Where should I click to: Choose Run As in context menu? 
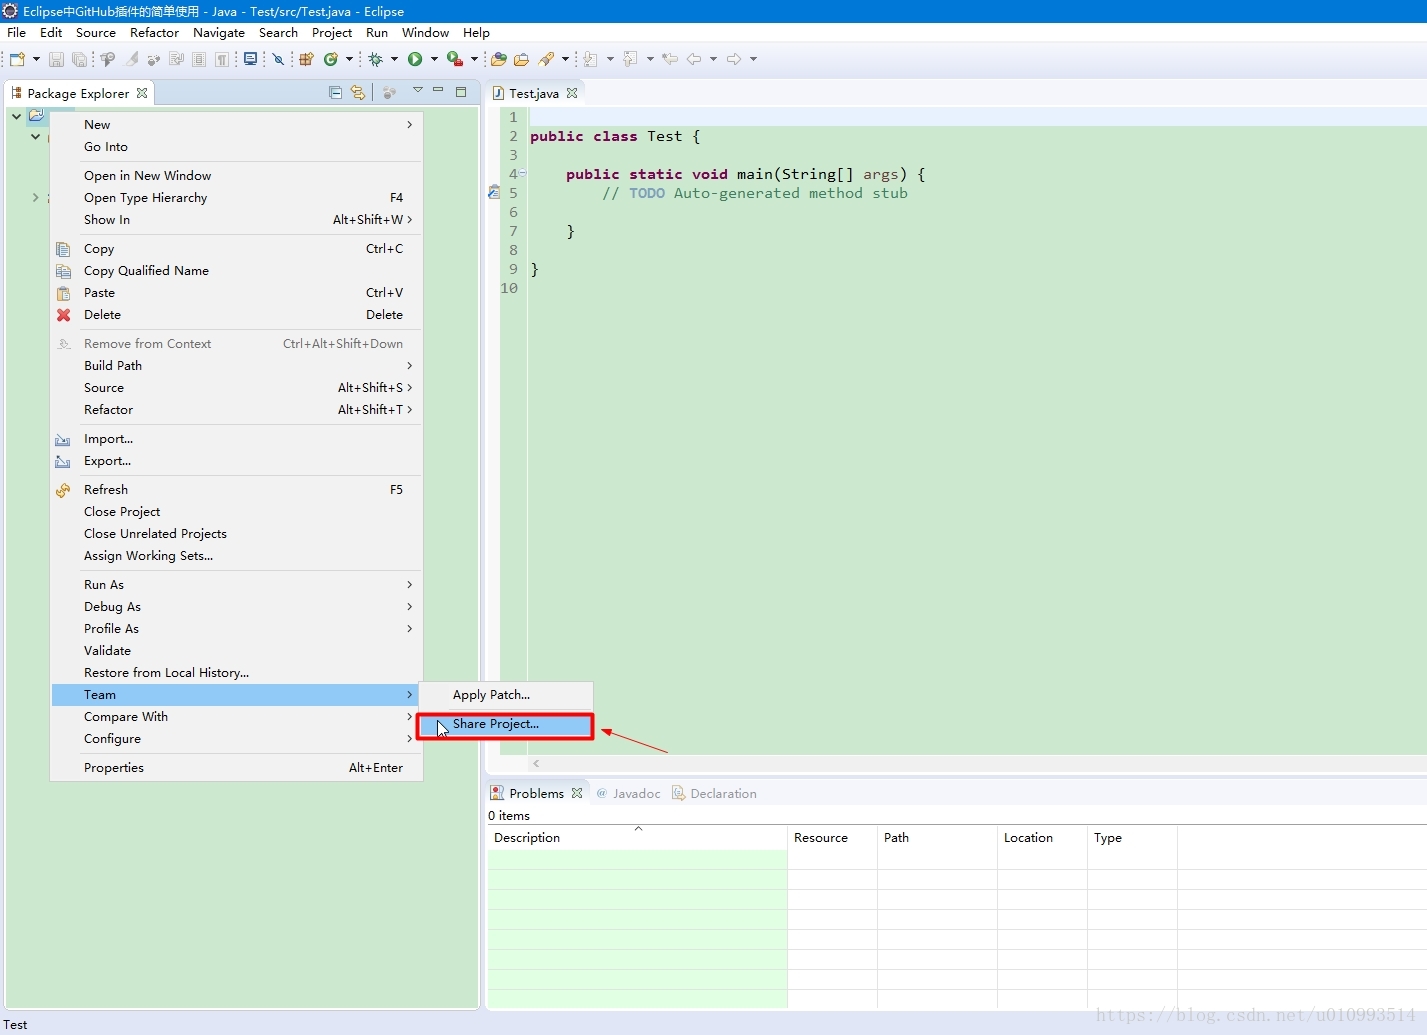pyautogui.click(x=236, y=585)
